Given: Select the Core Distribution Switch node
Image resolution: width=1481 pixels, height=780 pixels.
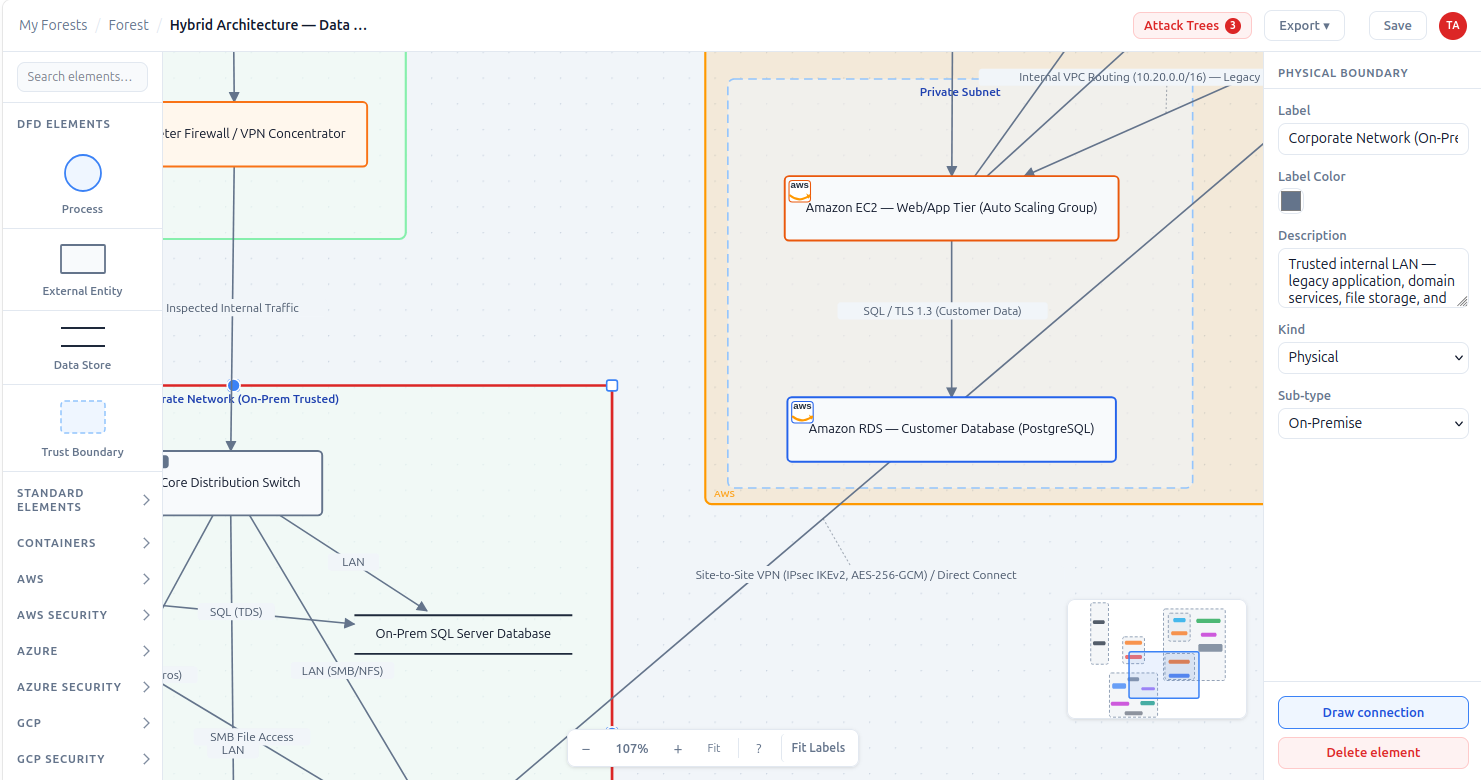Looking at the screenshot, I should tap(241, 483).
